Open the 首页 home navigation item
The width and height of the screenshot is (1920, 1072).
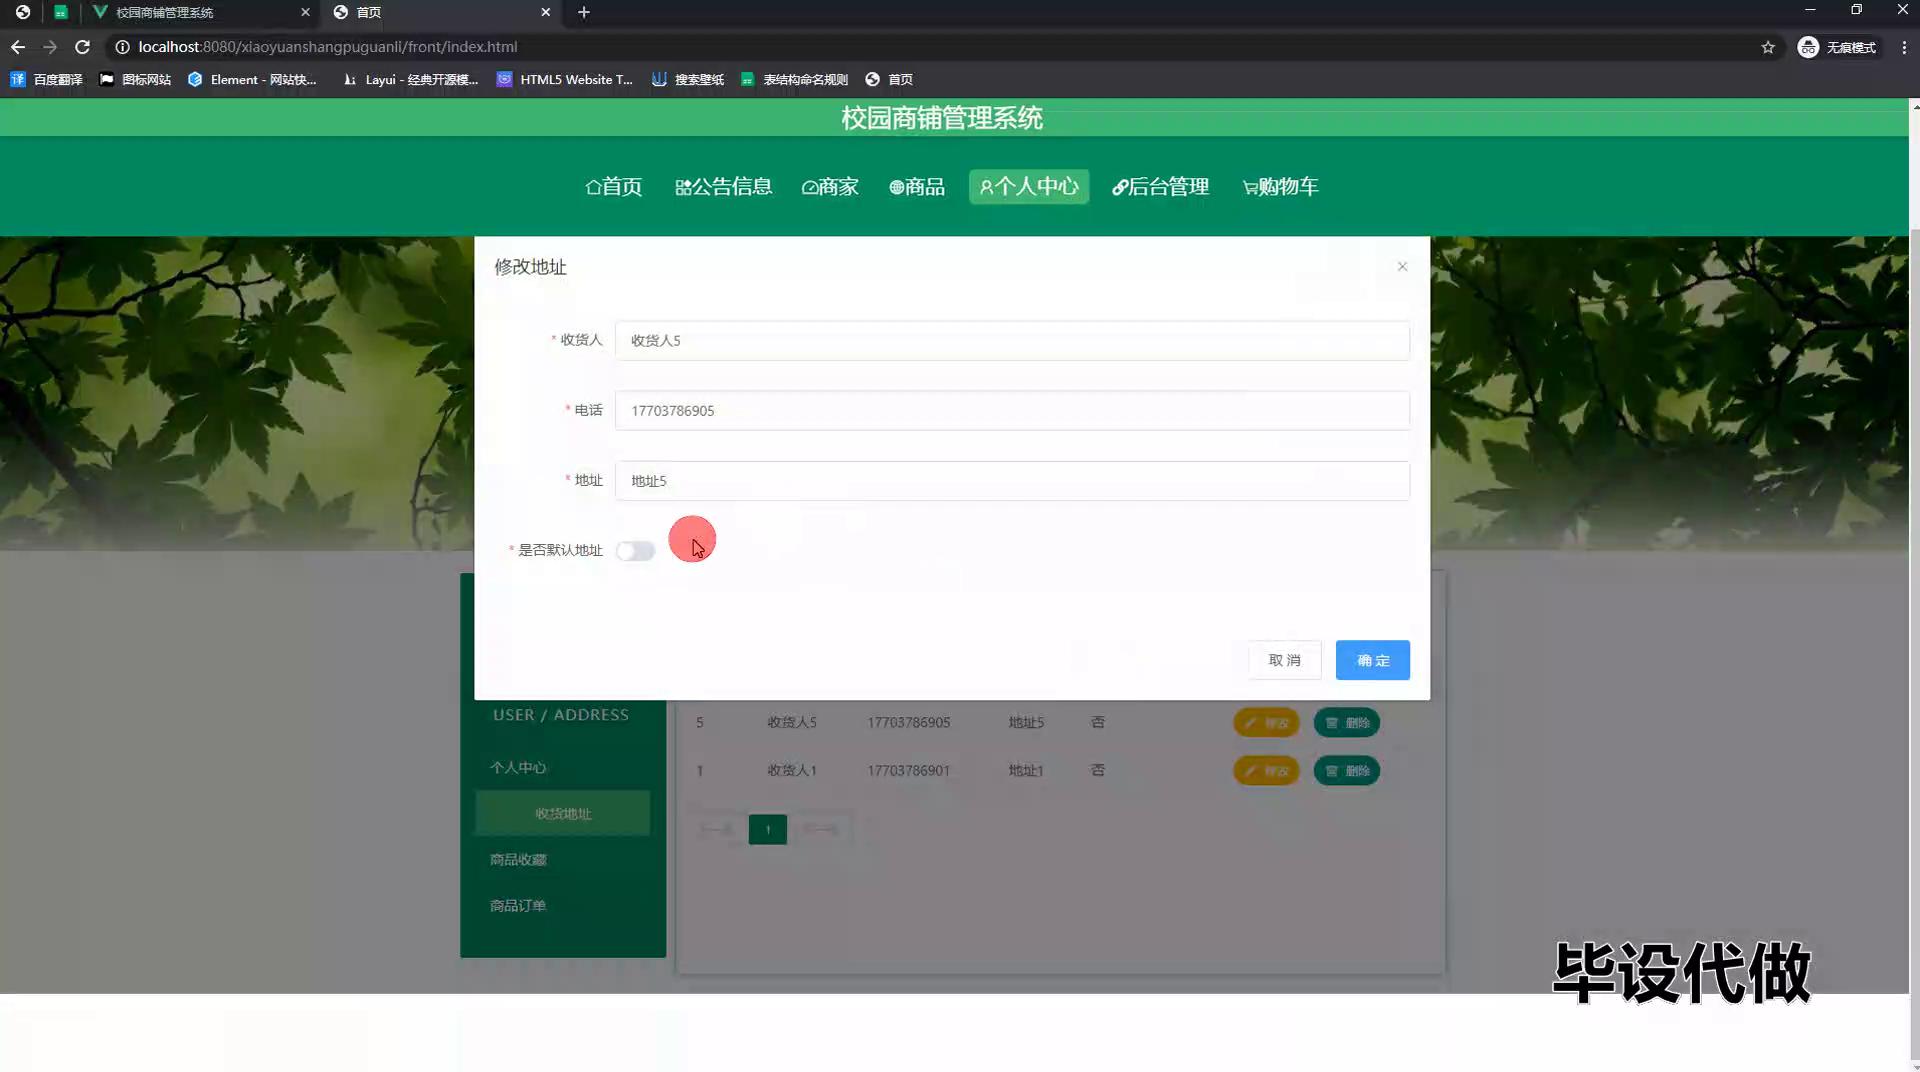coord(613,187)
